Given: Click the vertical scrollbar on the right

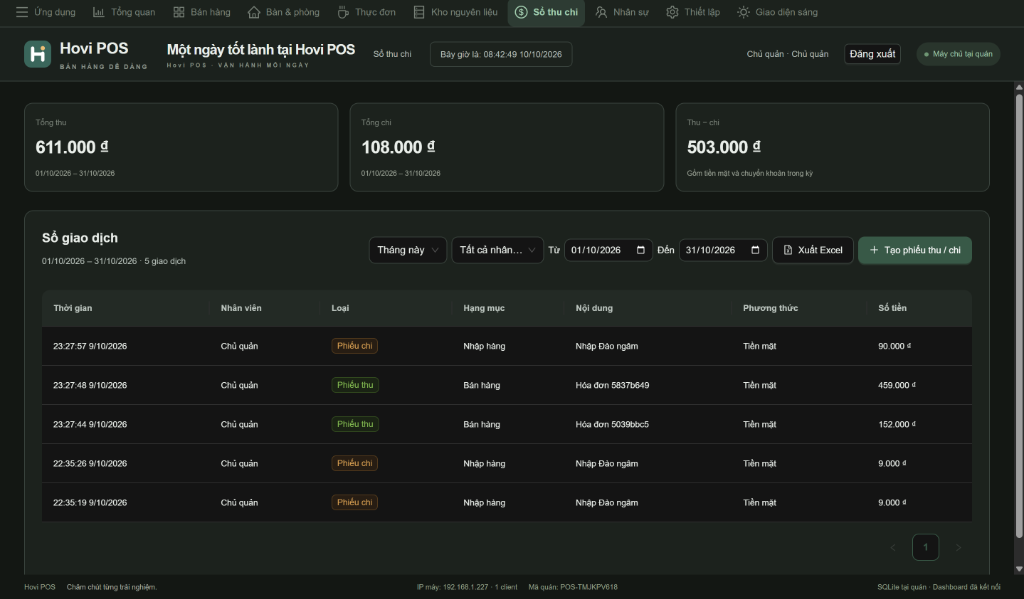Looking at the screenshot, I should [x=1019, y=315].
